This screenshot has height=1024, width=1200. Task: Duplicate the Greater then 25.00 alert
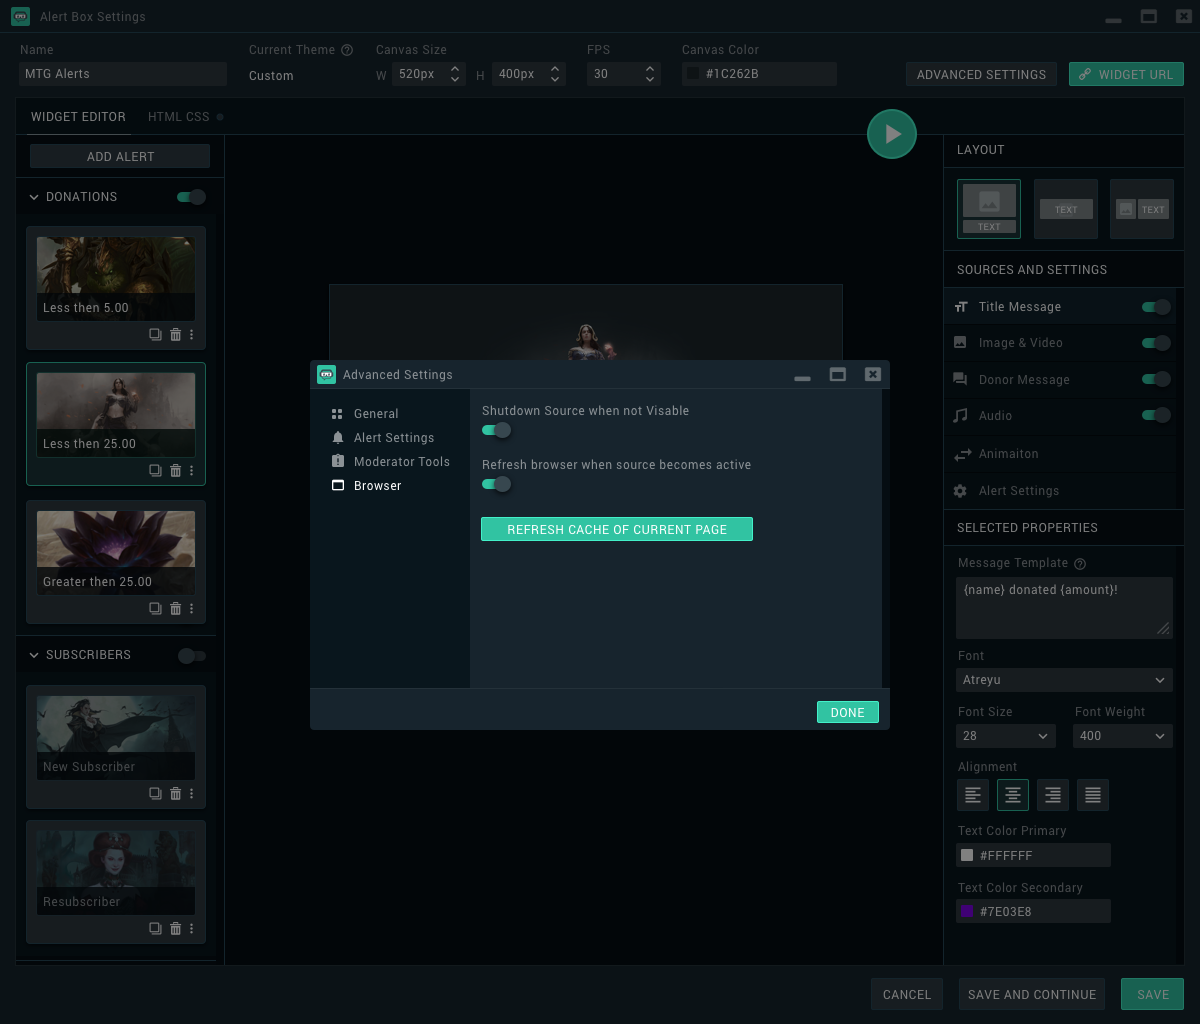pyautogui.click(x=155, y=608)
